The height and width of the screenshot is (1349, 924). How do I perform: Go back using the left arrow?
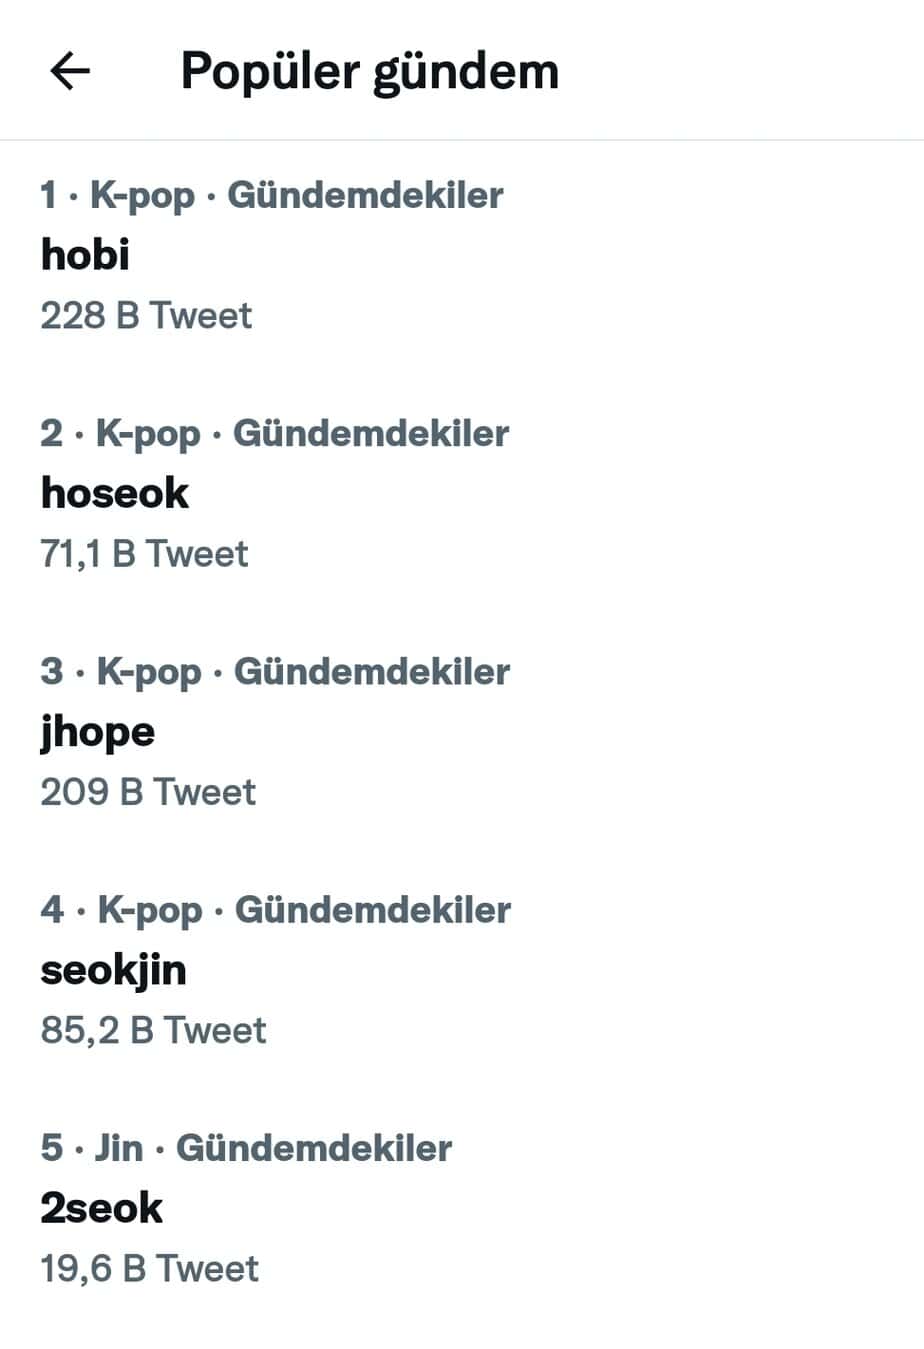70,71
